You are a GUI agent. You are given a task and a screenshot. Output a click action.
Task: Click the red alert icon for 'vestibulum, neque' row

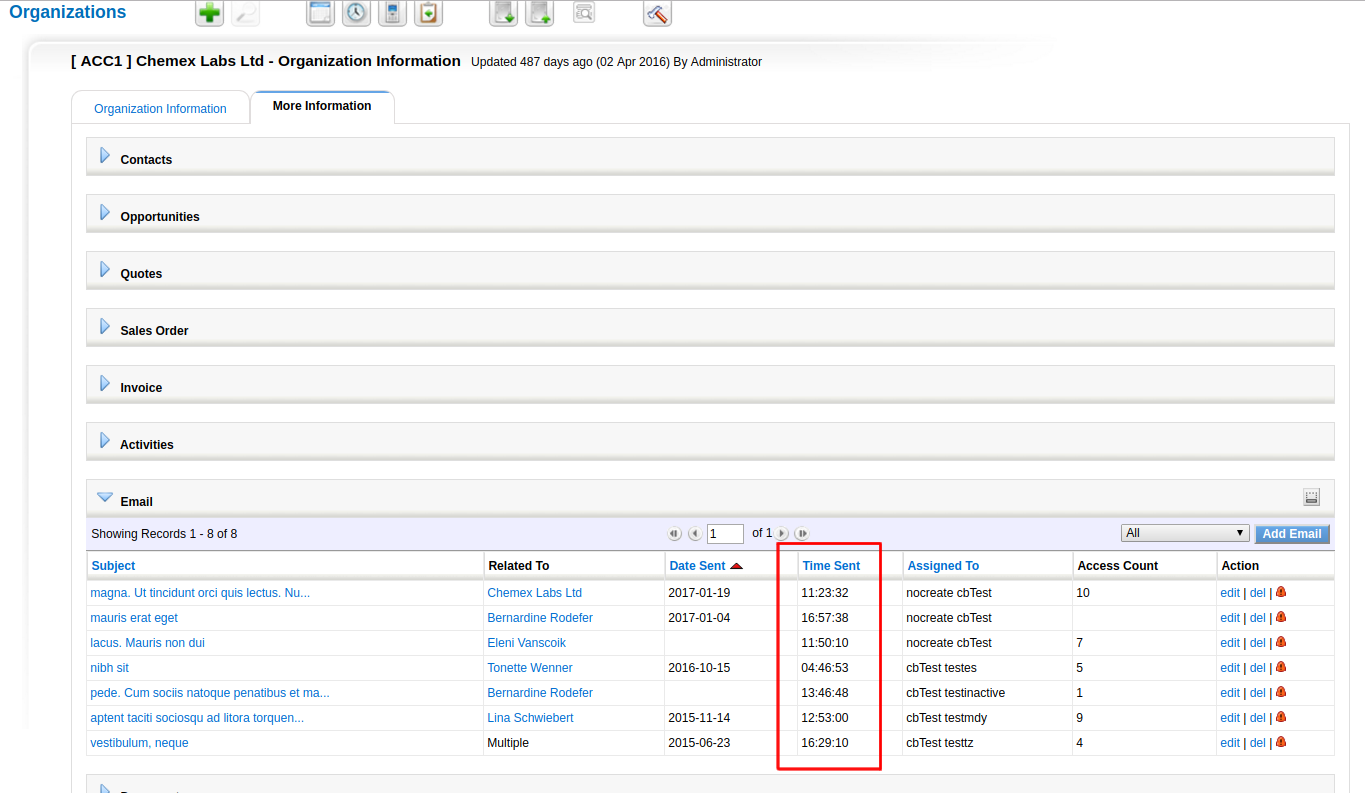1281,742
